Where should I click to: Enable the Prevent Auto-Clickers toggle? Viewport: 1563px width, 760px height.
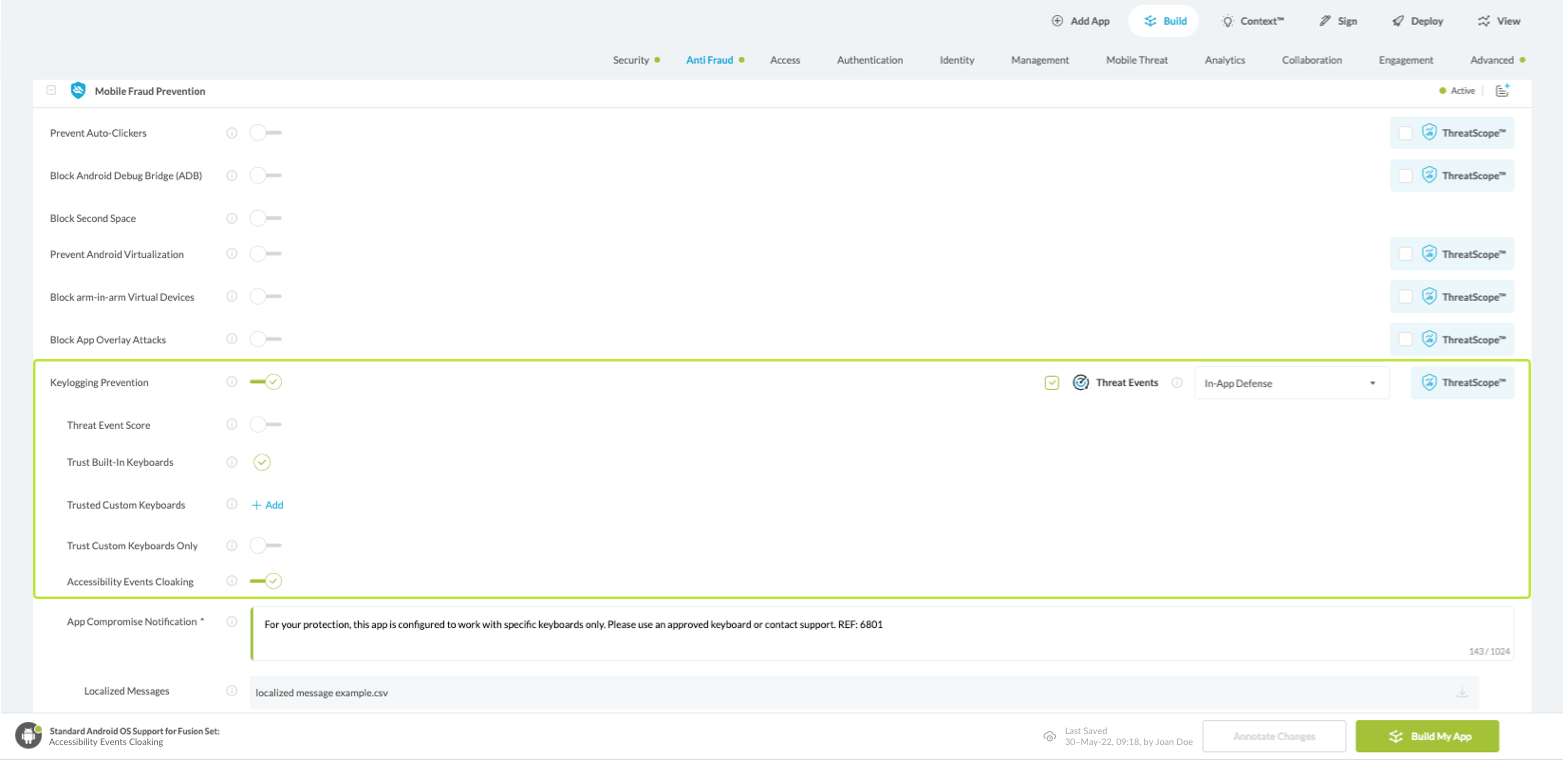point(265,133)
